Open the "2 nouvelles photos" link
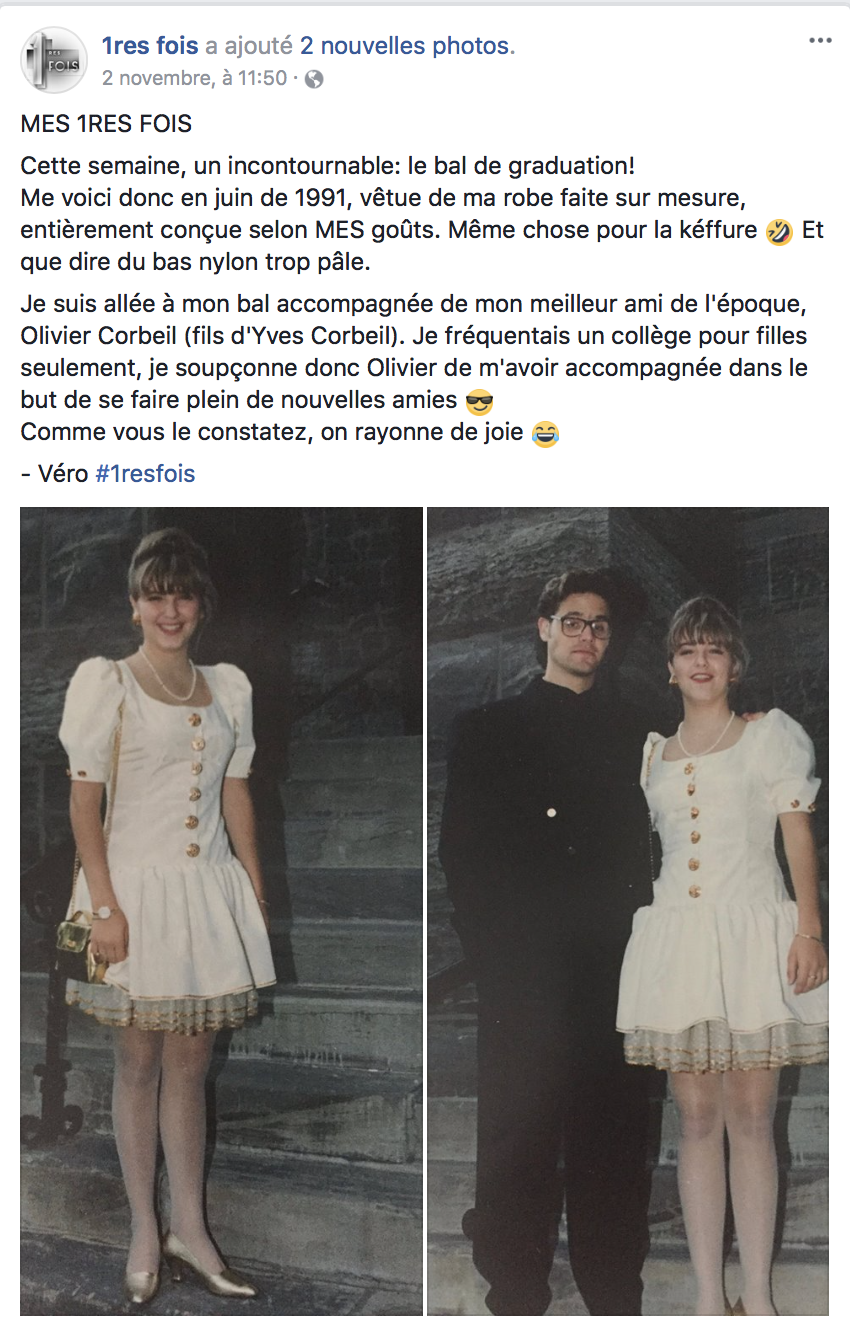850x1330 pixels. 408,46
